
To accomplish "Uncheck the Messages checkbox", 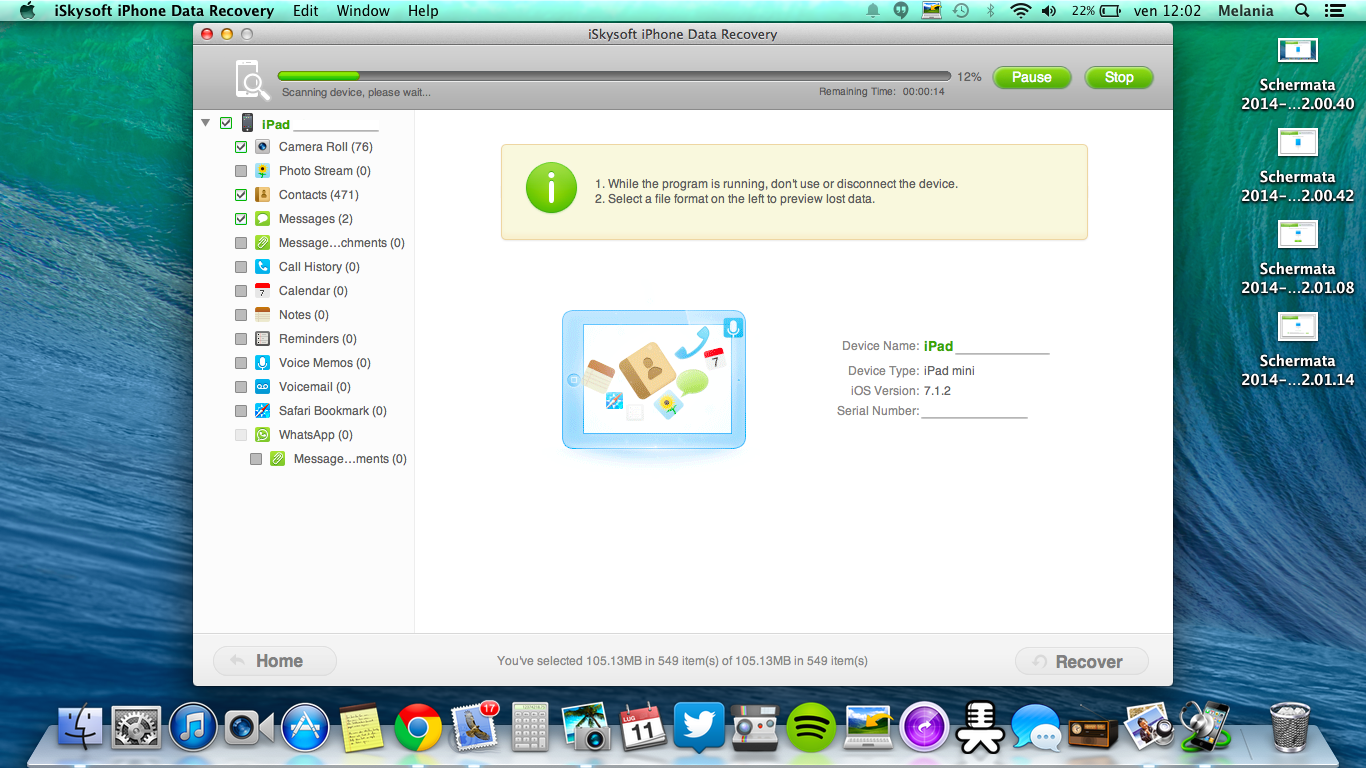I will [x=241, y=219].
